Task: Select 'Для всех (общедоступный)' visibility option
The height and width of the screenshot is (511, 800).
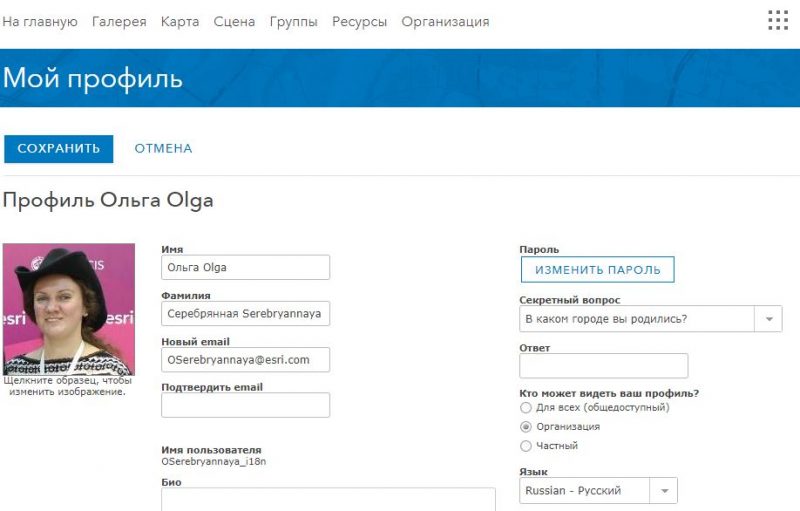Action: 526,408
